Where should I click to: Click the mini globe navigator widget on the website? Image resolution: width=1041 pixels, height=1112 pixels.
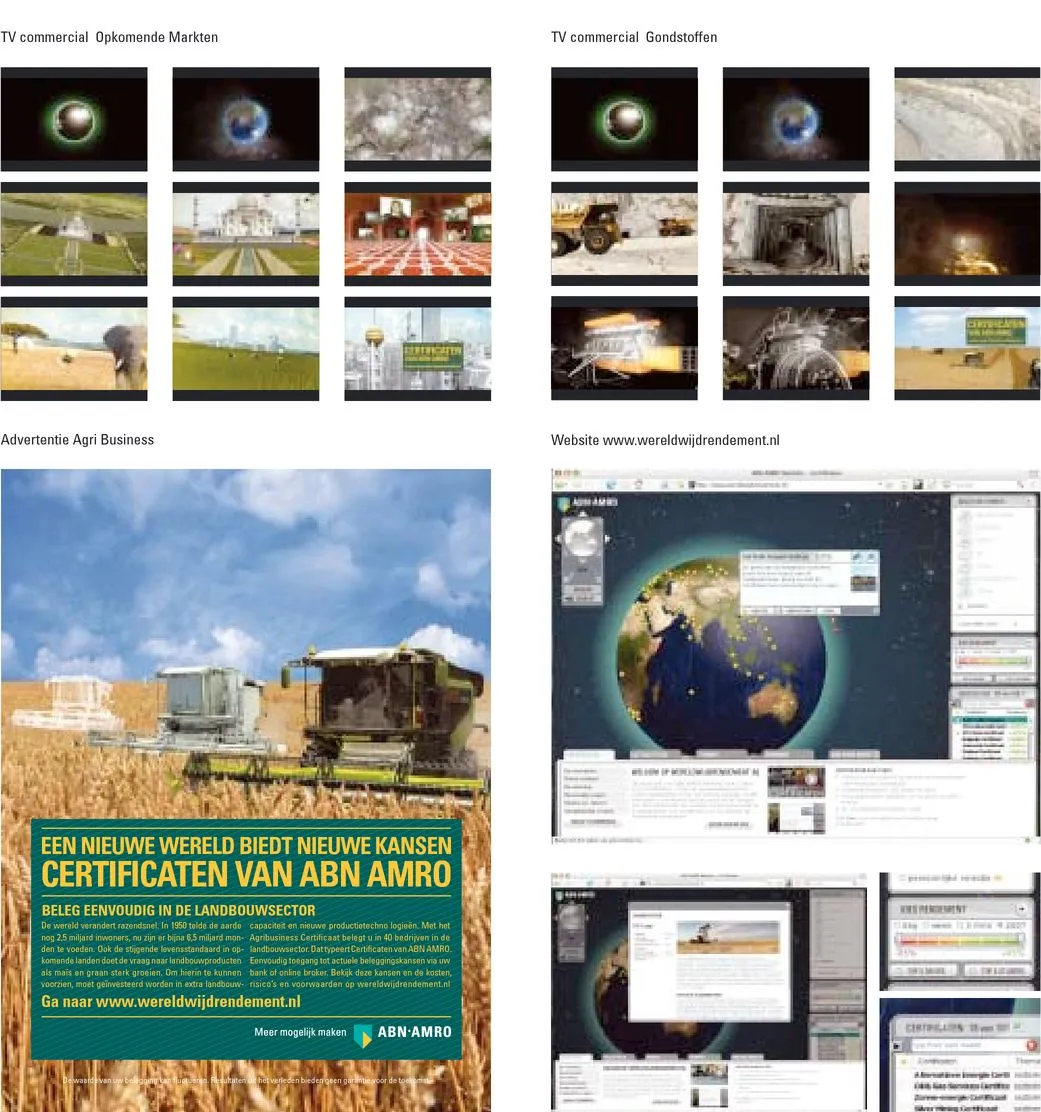click(x=582, y=560)
